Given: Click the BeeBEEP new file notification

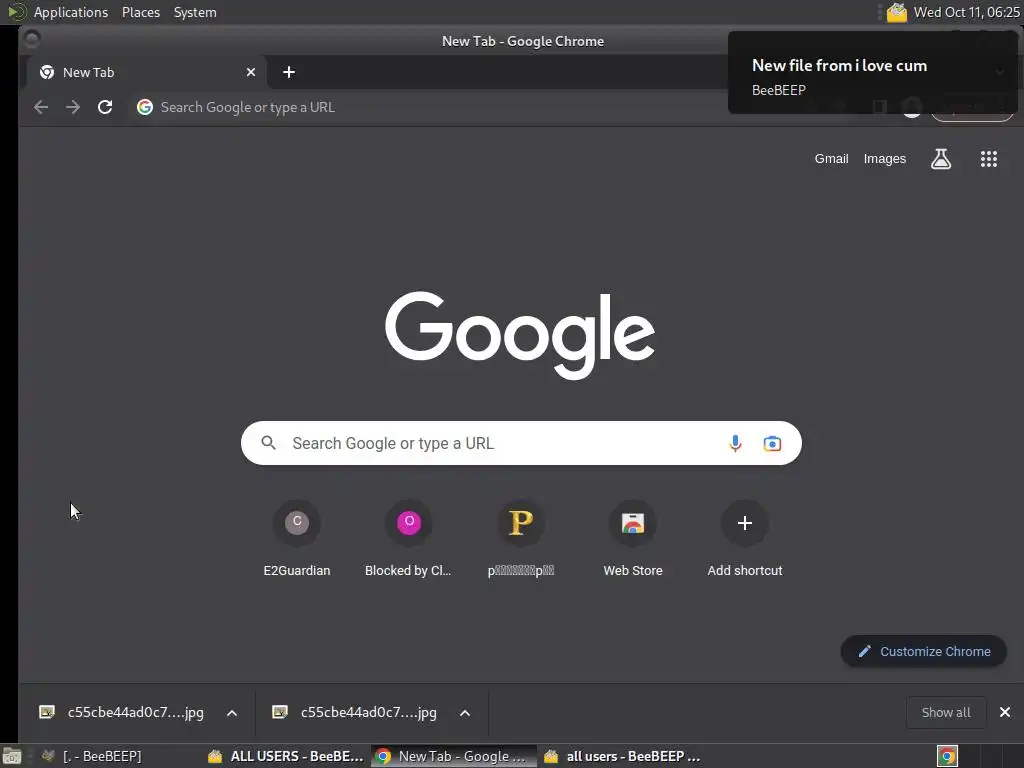Looking at the screenshot, I should (x=872, y=72).
